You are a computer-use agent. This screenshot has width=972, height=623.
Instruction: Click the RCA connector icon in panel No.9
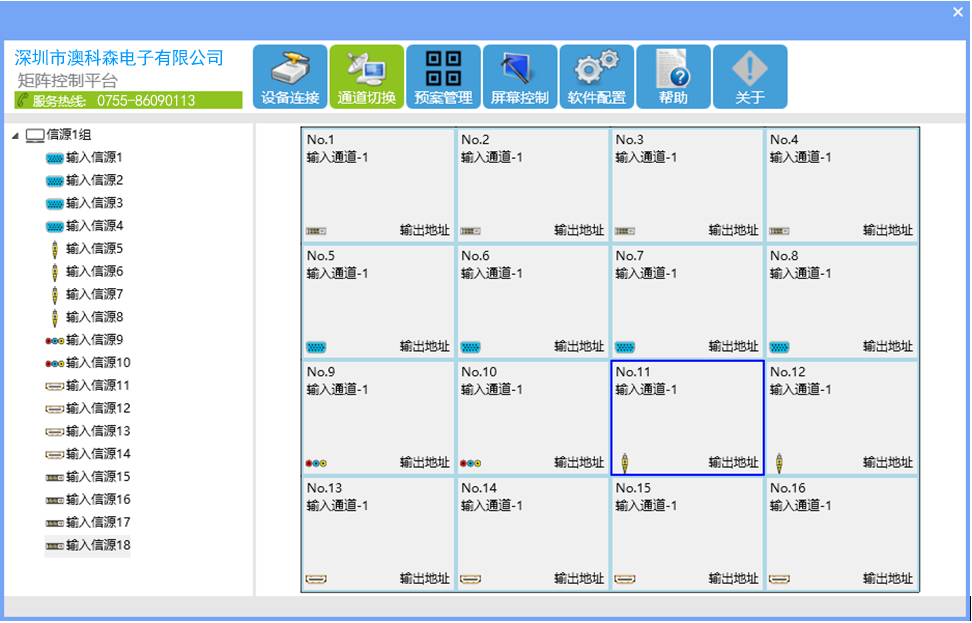[x=316, y=463]
